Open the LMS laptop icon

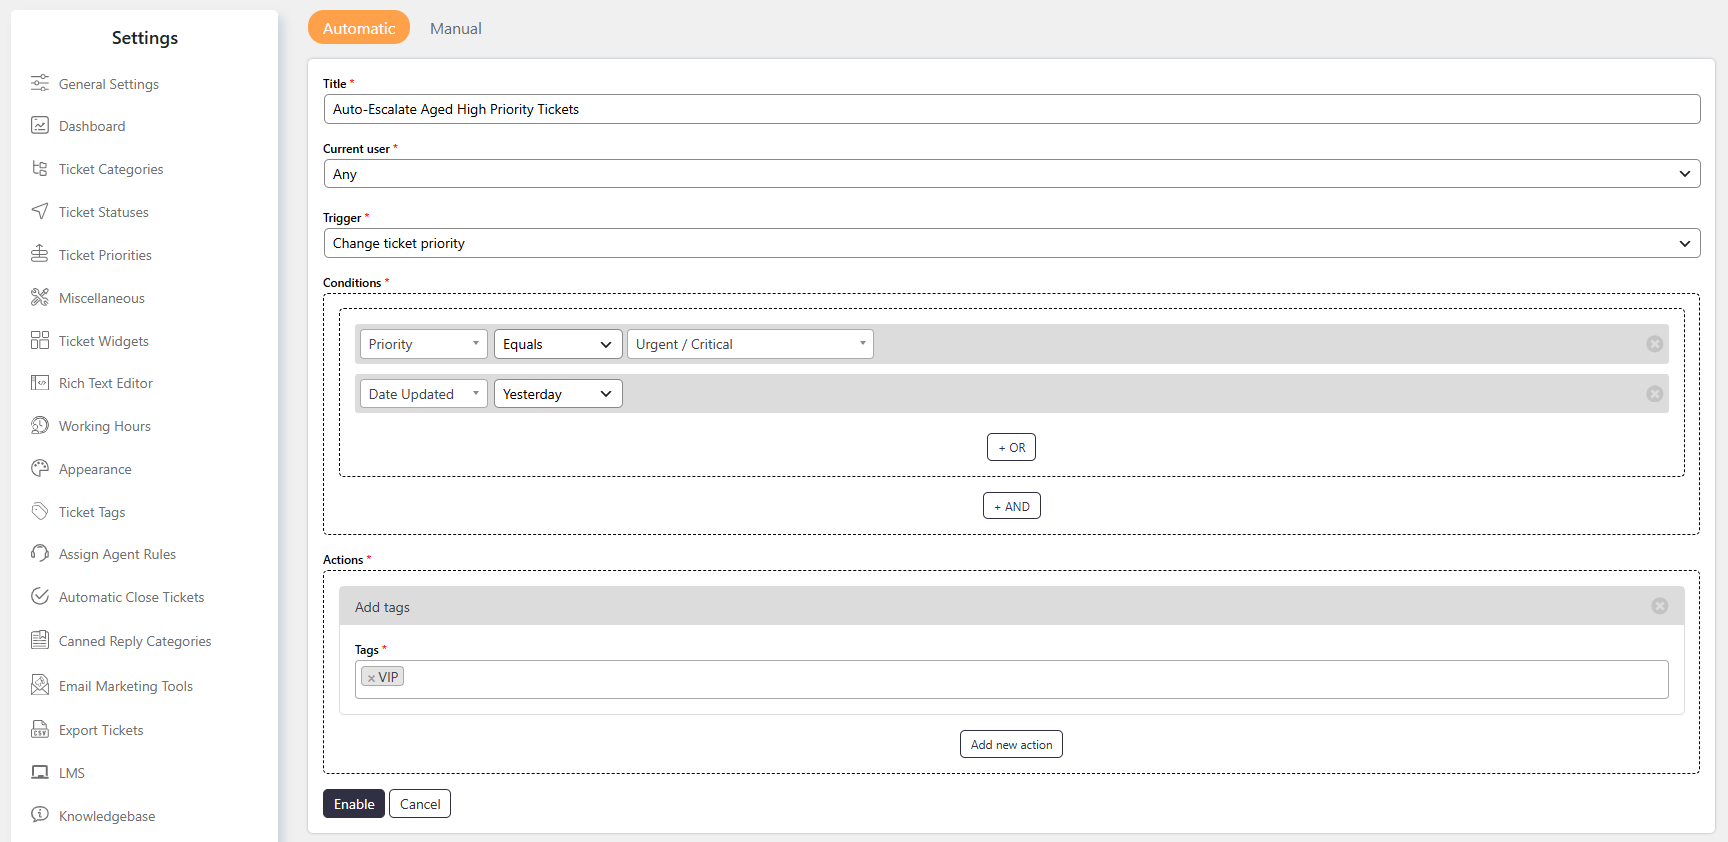click(x=40, y=772)
